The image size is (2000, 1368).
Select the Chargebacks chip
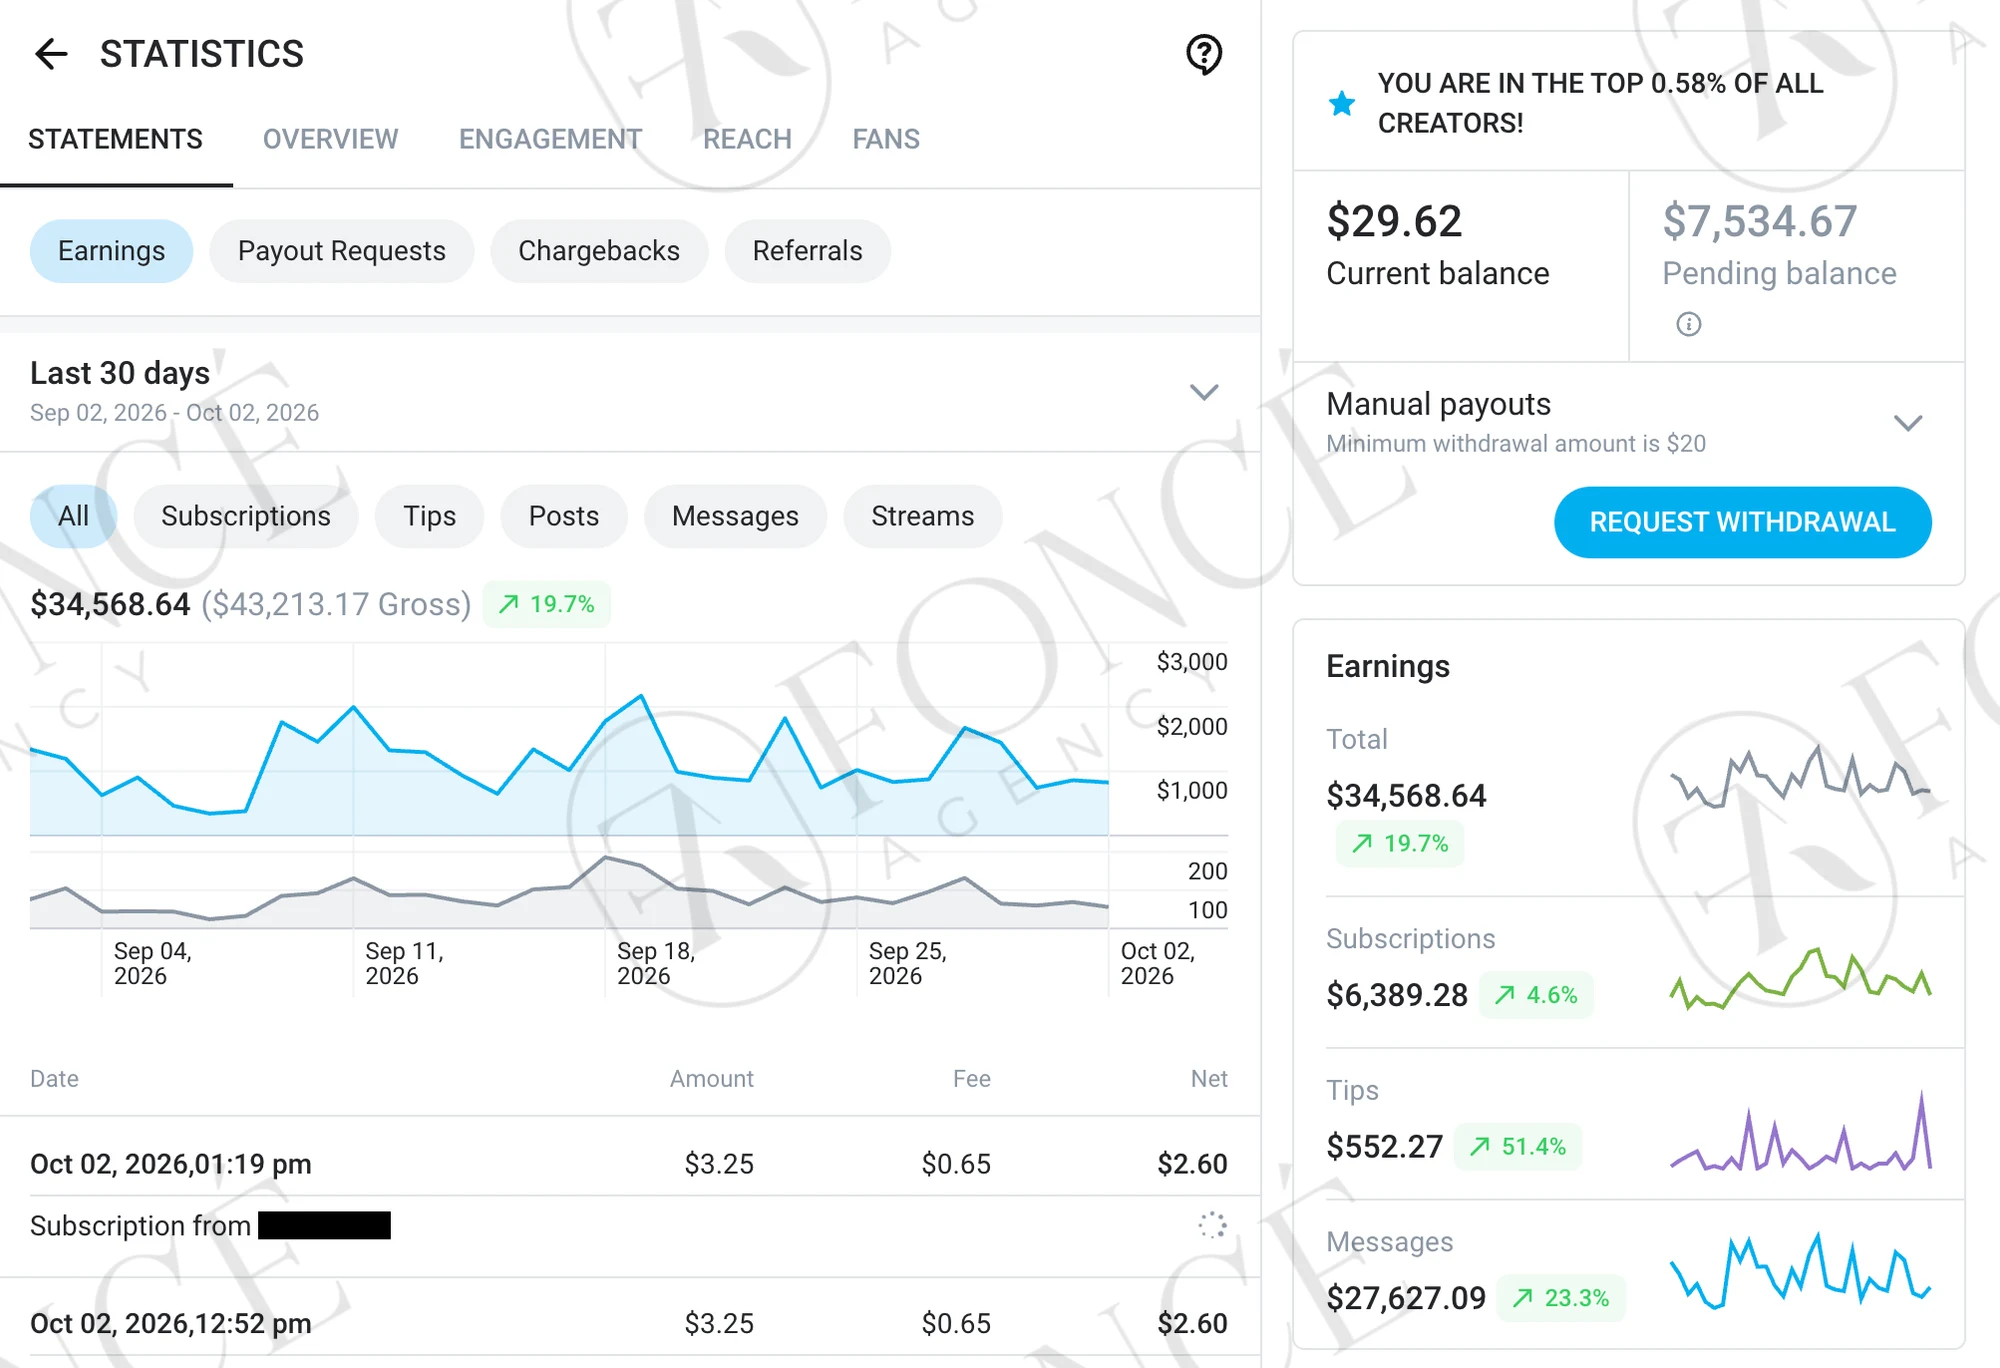598,251
